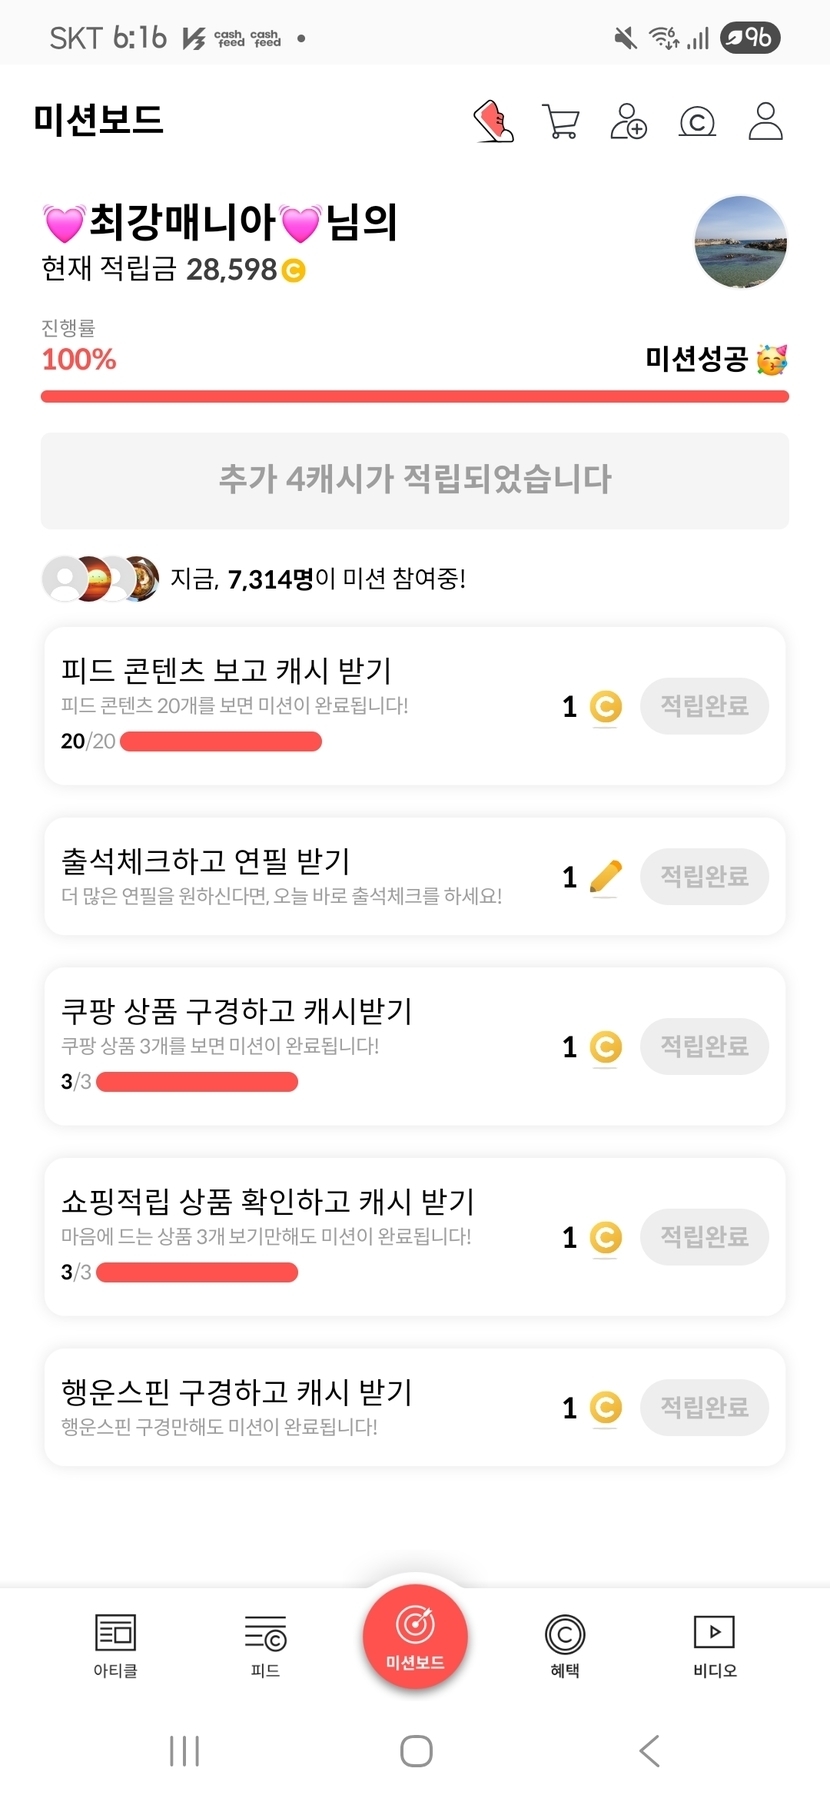This screenshot has width=830, height=1798.
Task: Open the 비디오 tab
Action: pyautogui.click(x=714, y=1644)
